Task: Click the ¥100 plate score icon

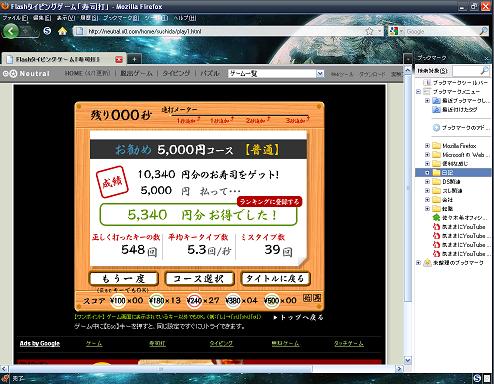Action: coord(118,301)
